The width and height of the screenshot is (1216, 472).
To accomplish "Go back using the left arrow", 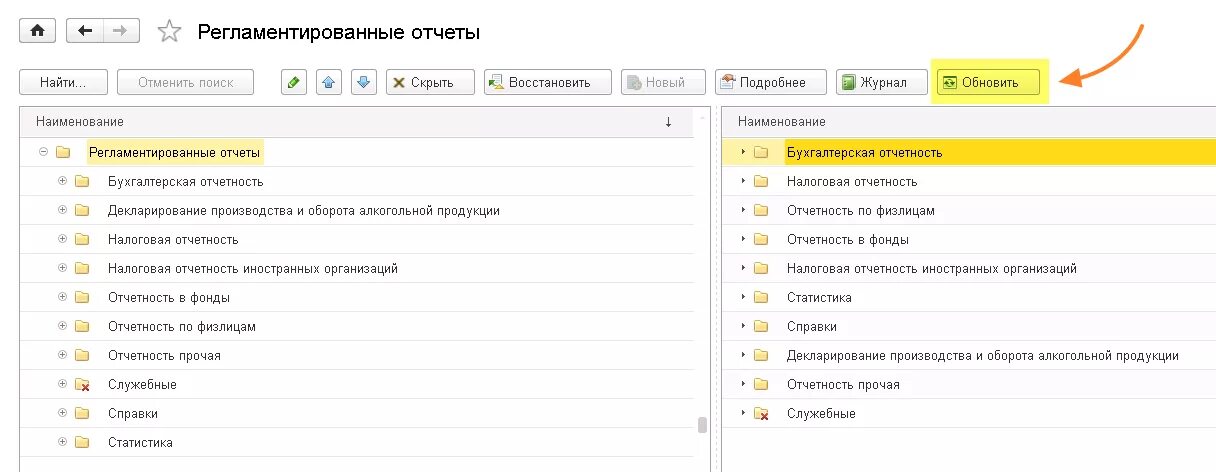I will click(x=85, y=31).
